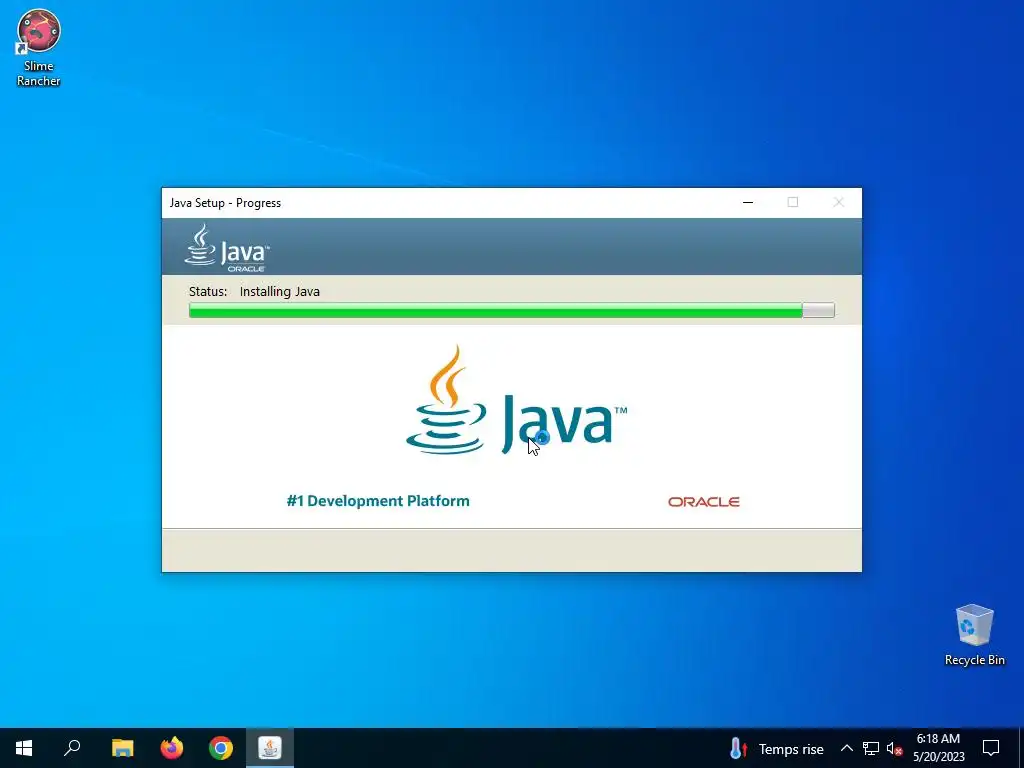Click the Java Oracle logo in header
1024x768 pixels.
coord(227,248)
